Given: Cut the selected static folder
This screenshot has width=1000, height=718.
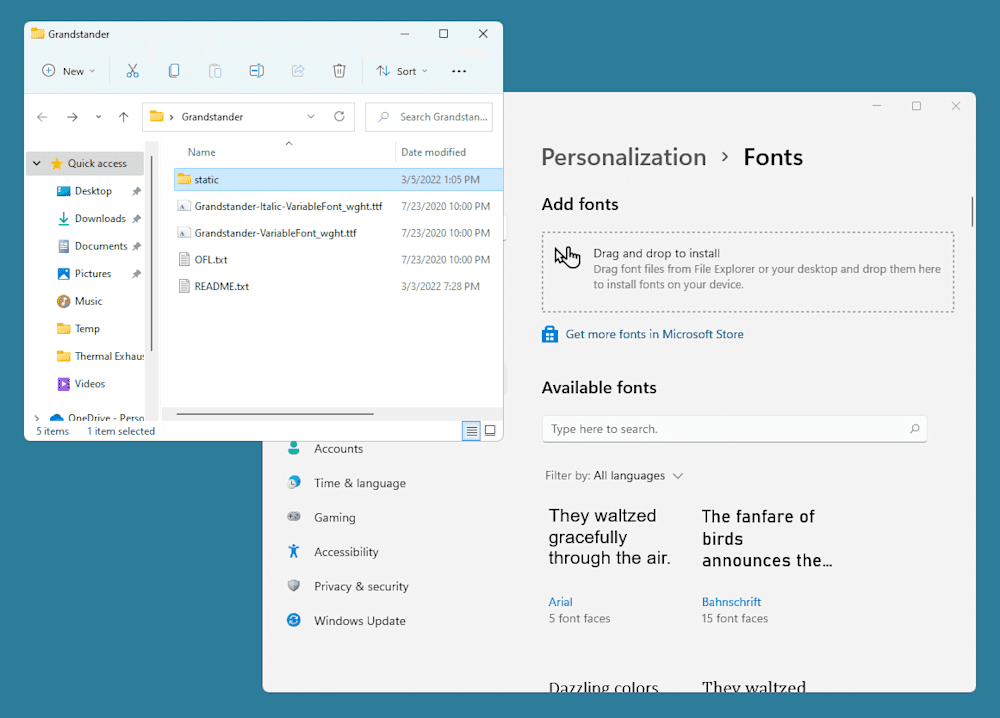Looking at the screenshot, I should pos(133,70).
